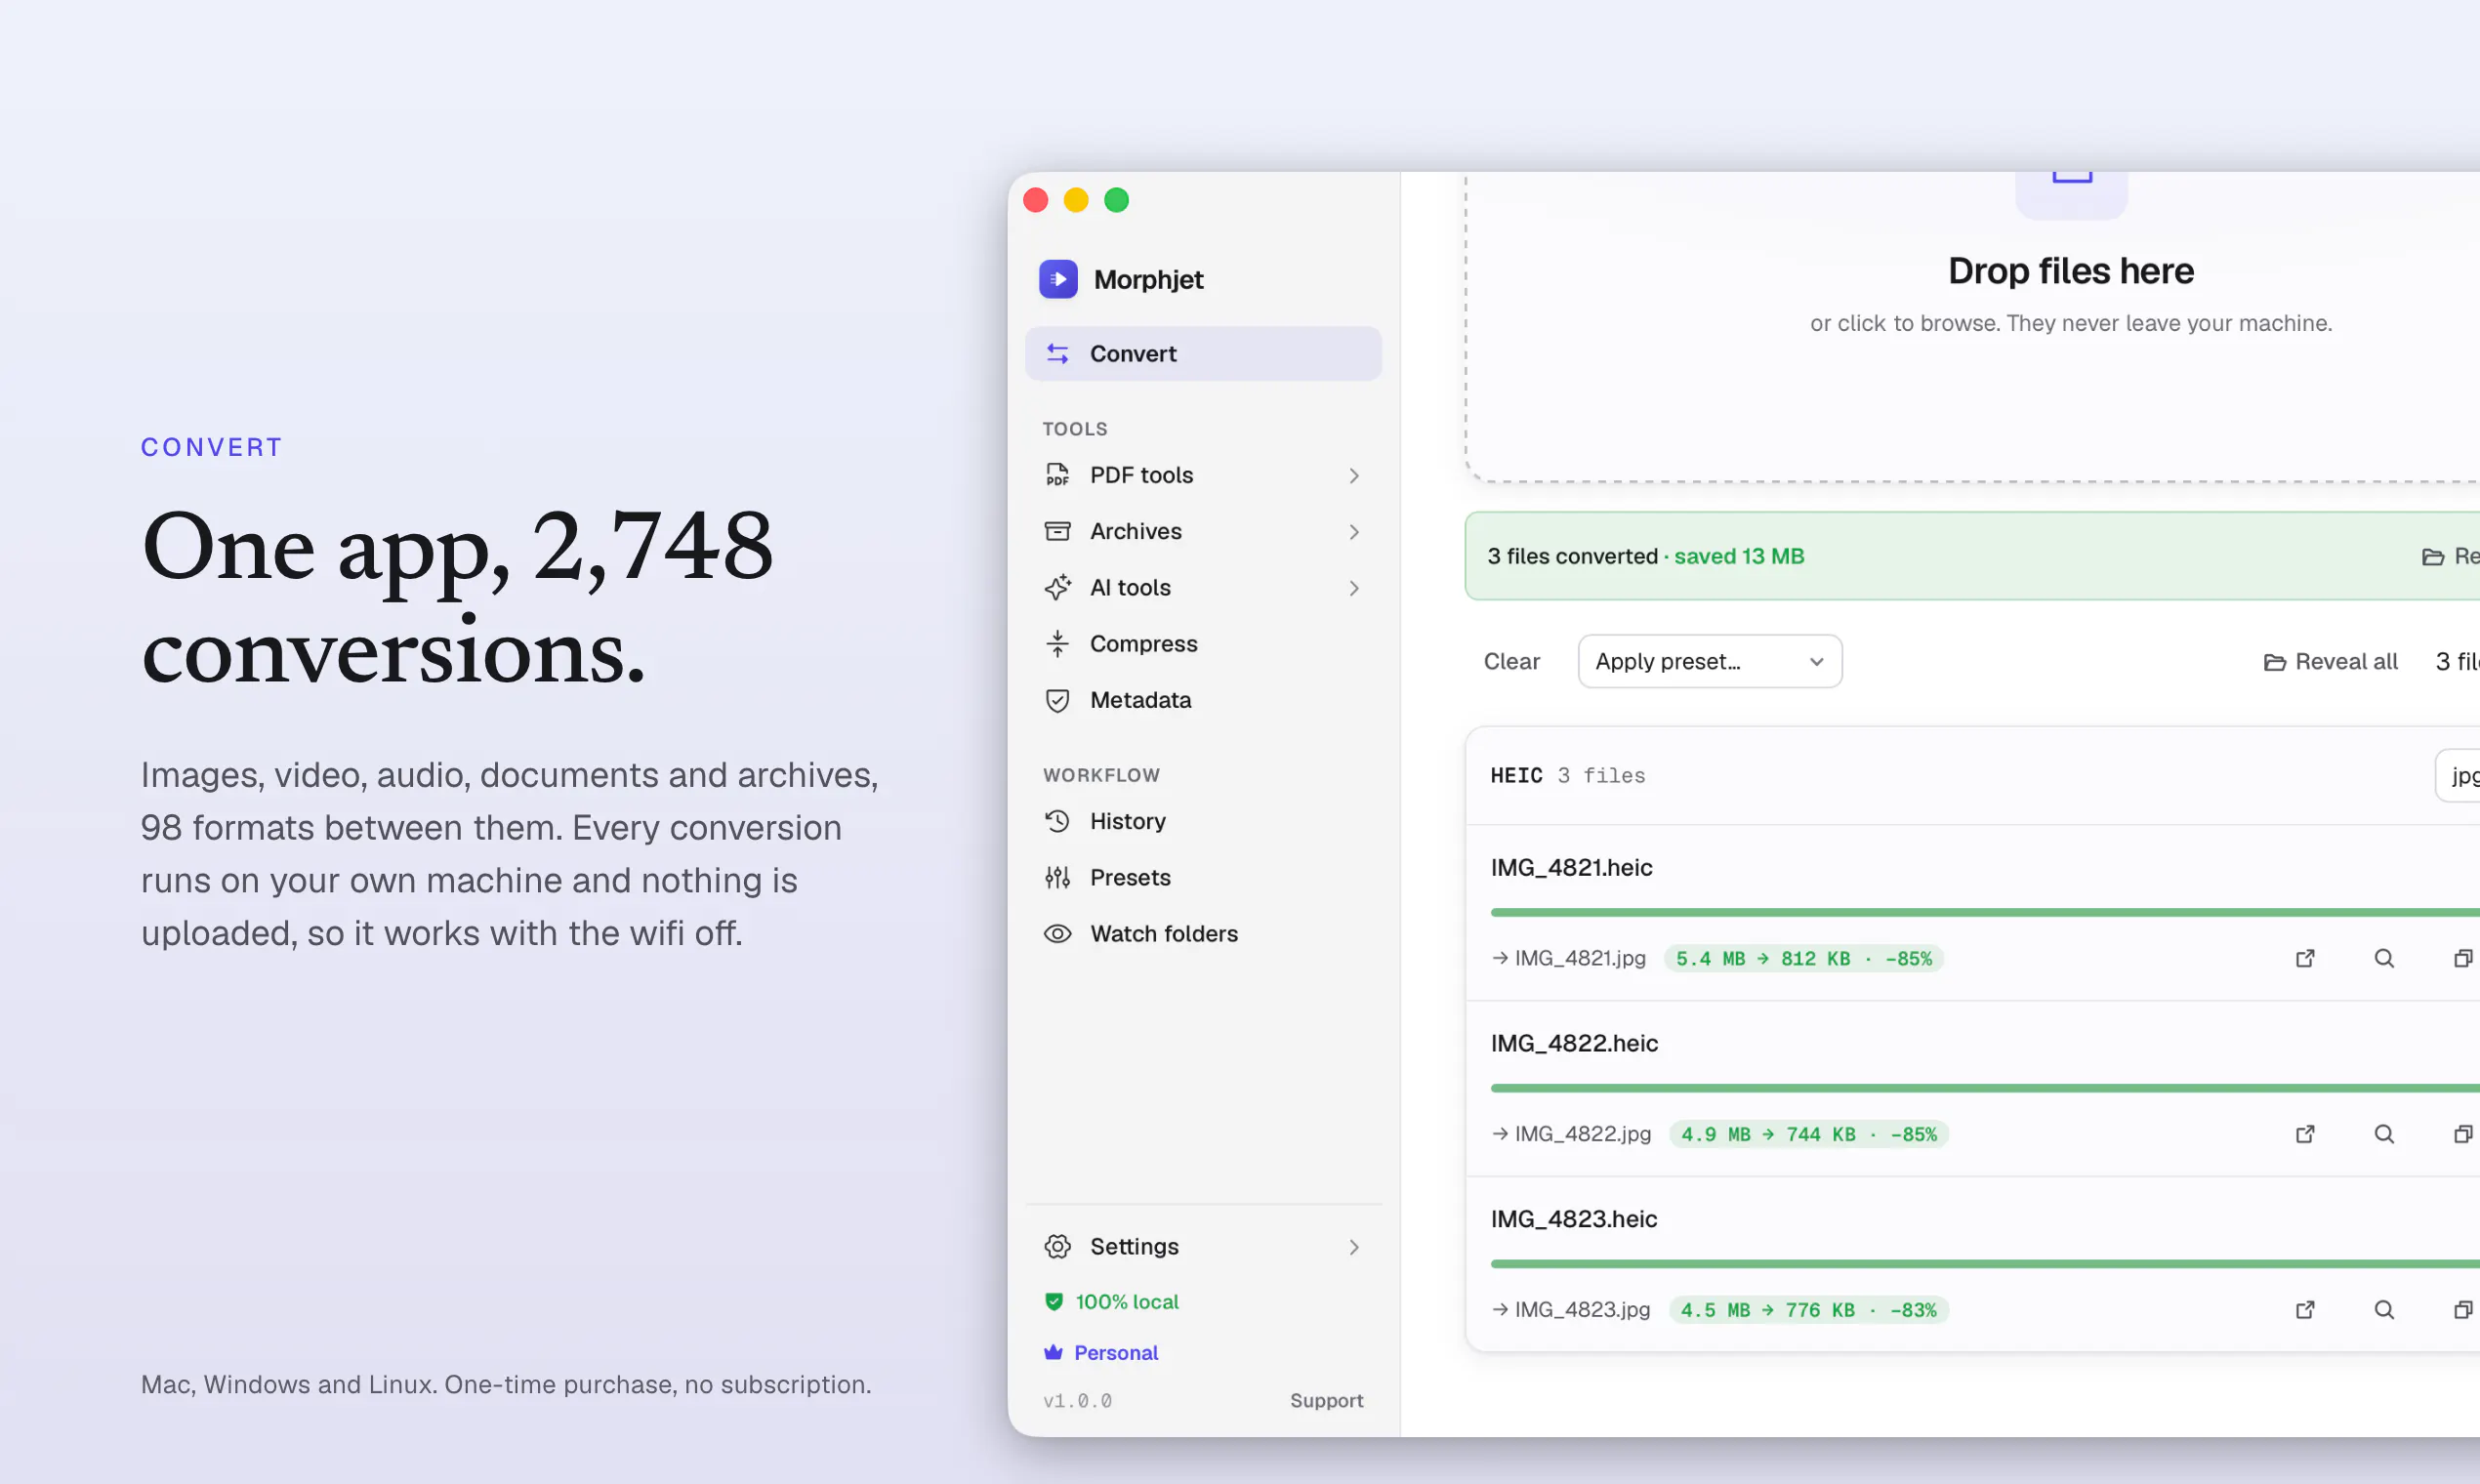
Task: Expand the PDF tools submenu chevron
Action: (x=1354, y=475)
